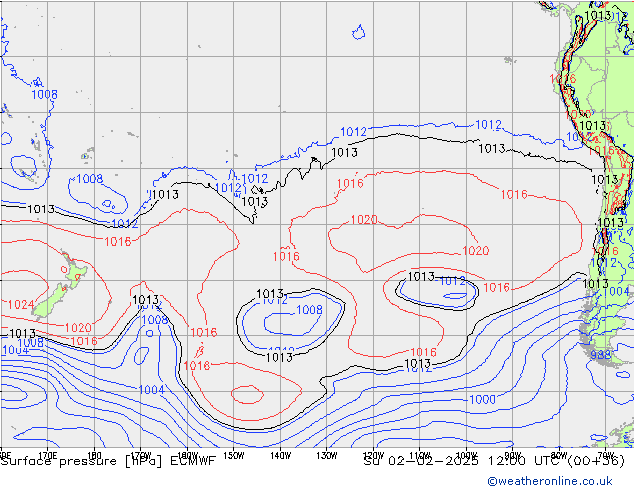The height and width of the screenshot is (490, 634).
Task: Click the 1004 label on the right edge
Action: 619,291
